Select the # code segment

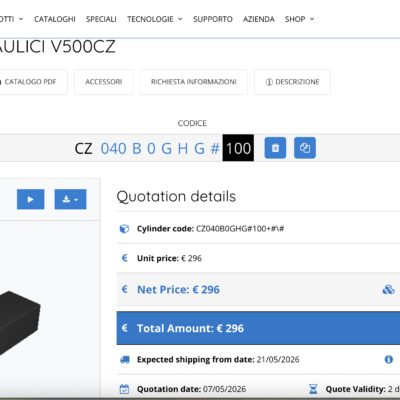click(215, 148)
